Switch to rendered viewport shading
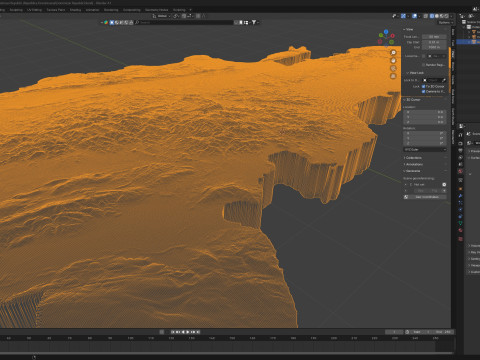The height and width of the screenshot is (360, 480). pyautogui.click(x=446, y=16)
